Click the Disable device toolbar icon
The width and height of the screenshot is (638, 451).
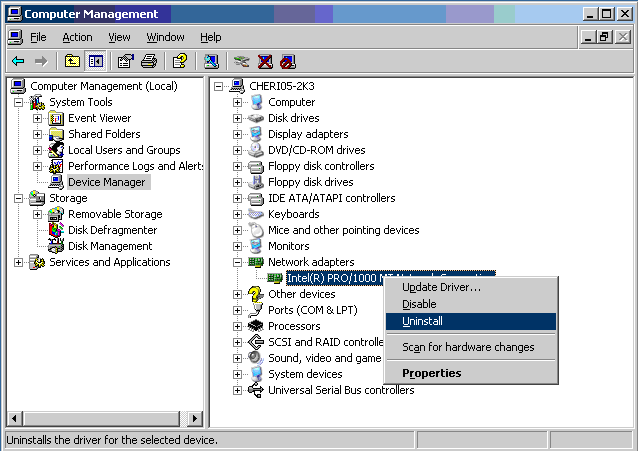288,61
